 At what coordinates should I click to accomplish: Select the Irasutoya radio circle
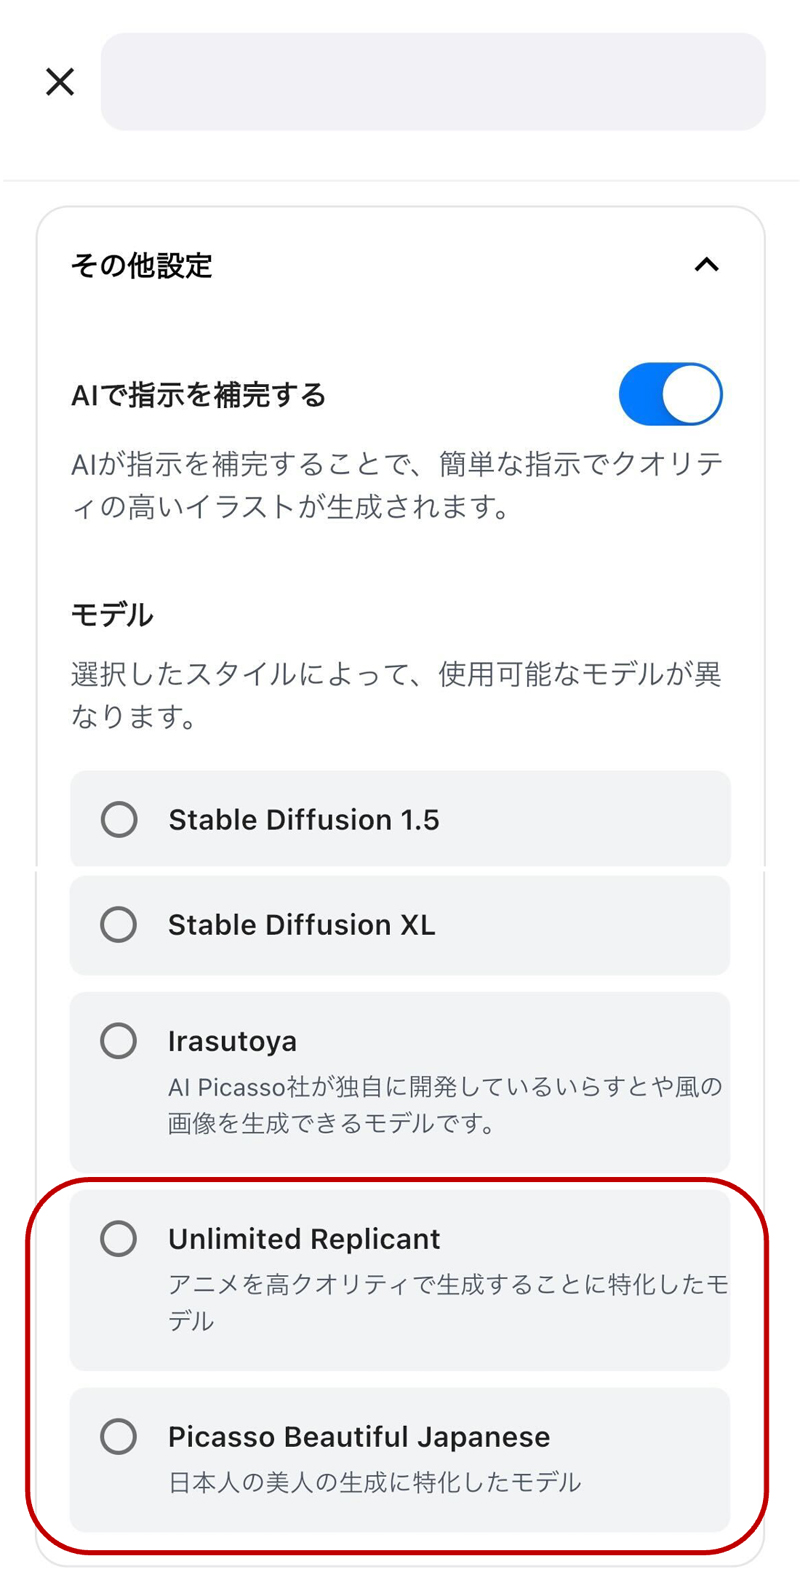119,1041
